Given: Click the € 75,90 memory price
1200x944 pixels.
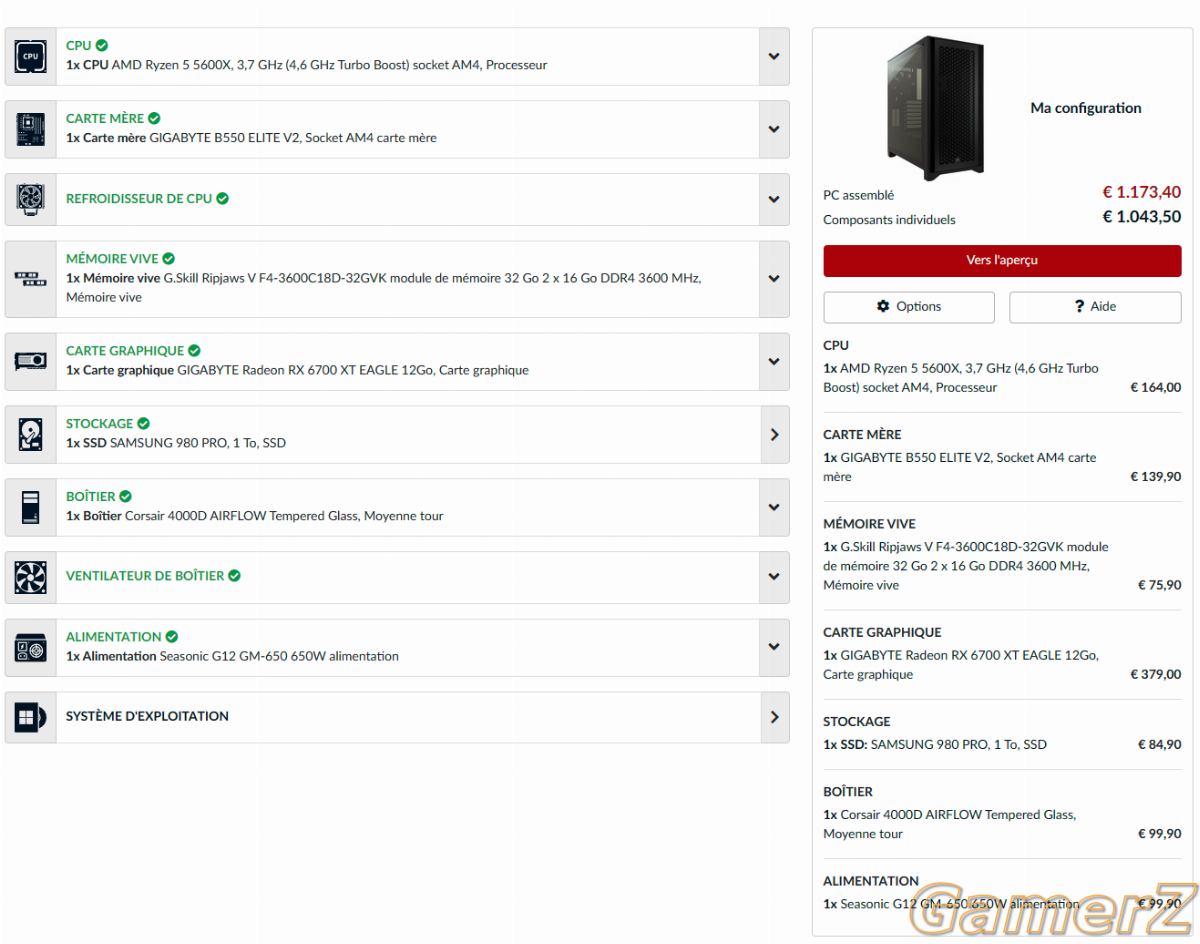Looking at the screenshot, I should point(1159,585).
